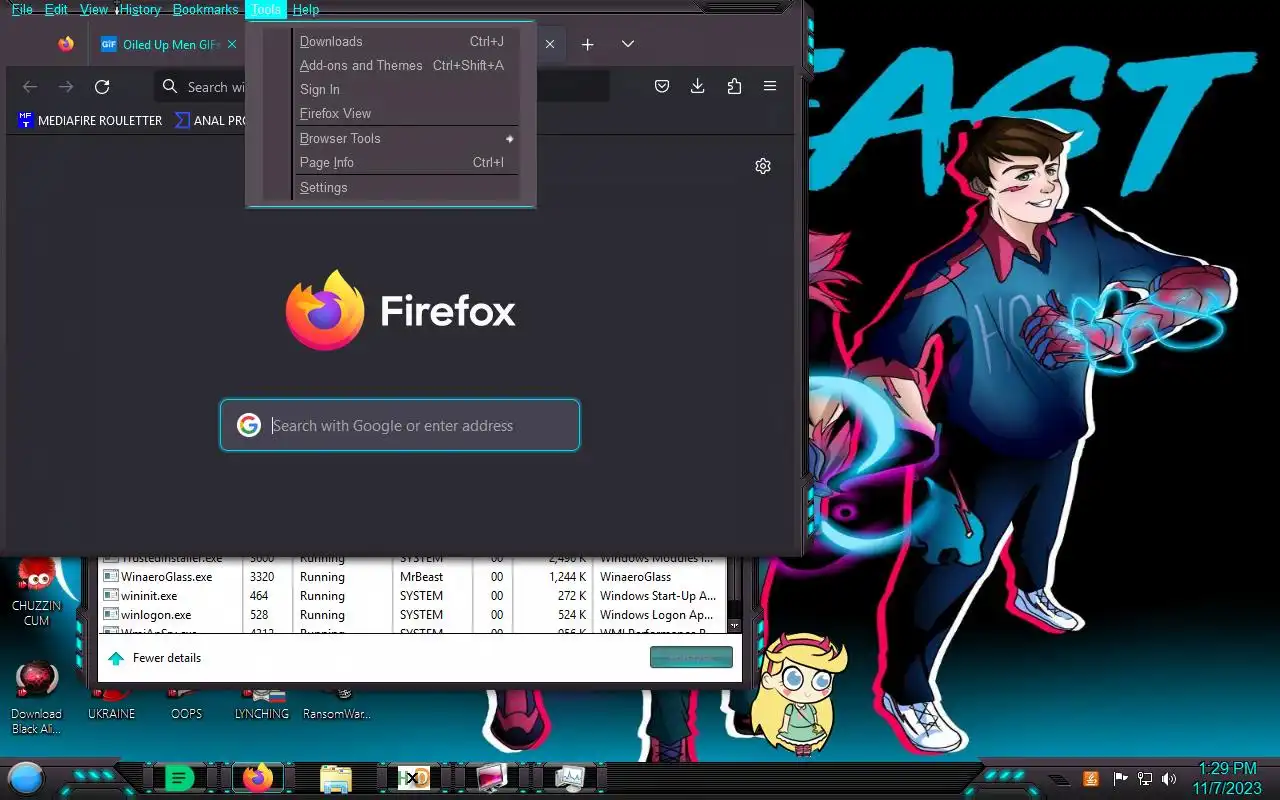Click the magnifier icon in the address bar
Image resolution: width=1280 pixels, height=800 pixels.
(x=170, y=87)
